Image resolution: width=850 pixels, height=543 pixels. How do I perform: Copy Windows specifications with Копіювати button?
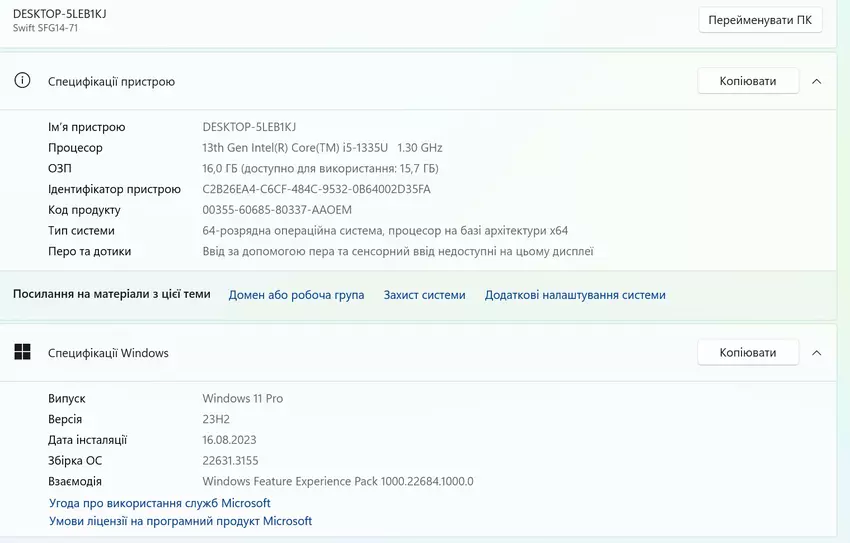[747, 352]
